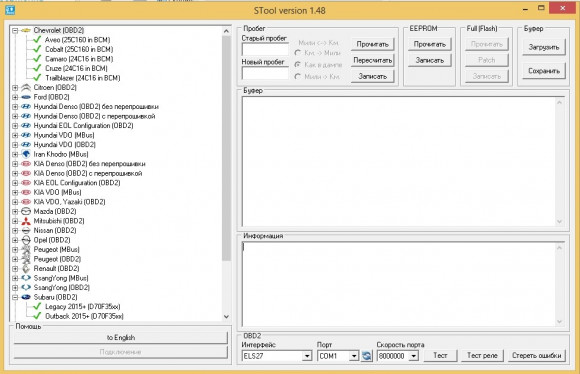Screen dimensions: 580x374
Task: Click the Стереть ошибки button
Action: (536, 356)
